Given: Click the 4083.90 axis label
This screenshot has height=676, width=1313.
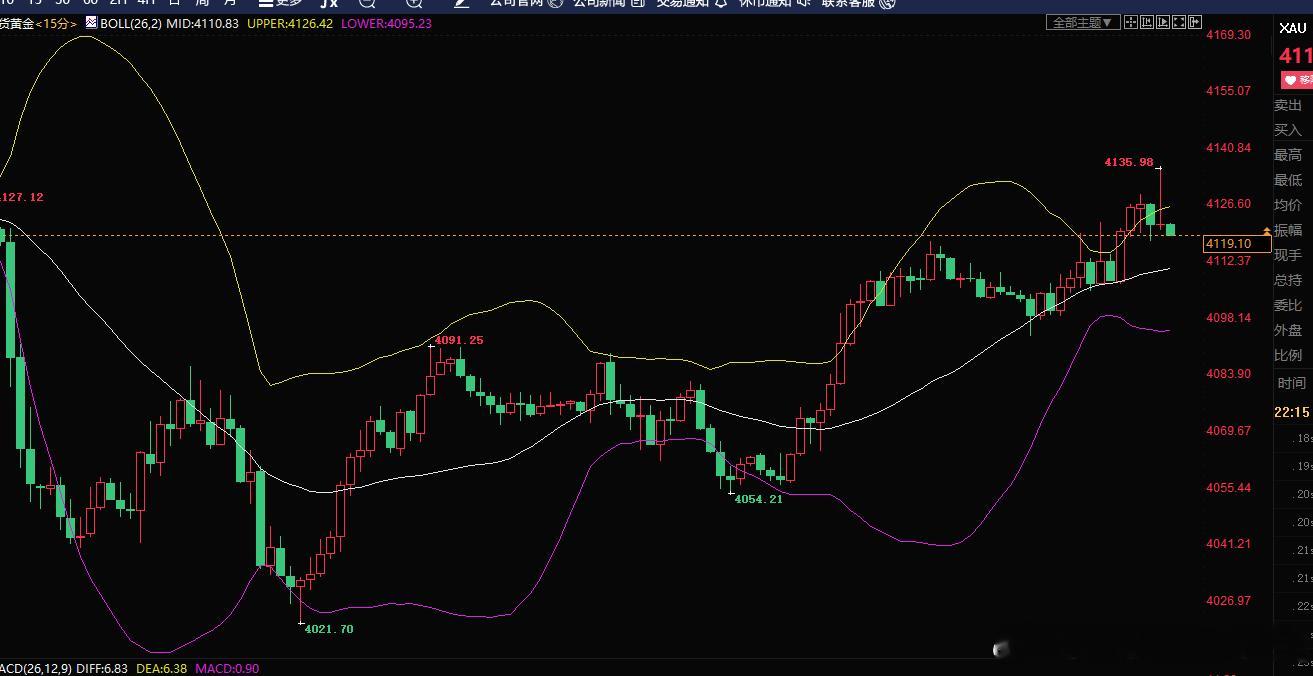Looking at the screenshot, I should tap(1229, 374).
